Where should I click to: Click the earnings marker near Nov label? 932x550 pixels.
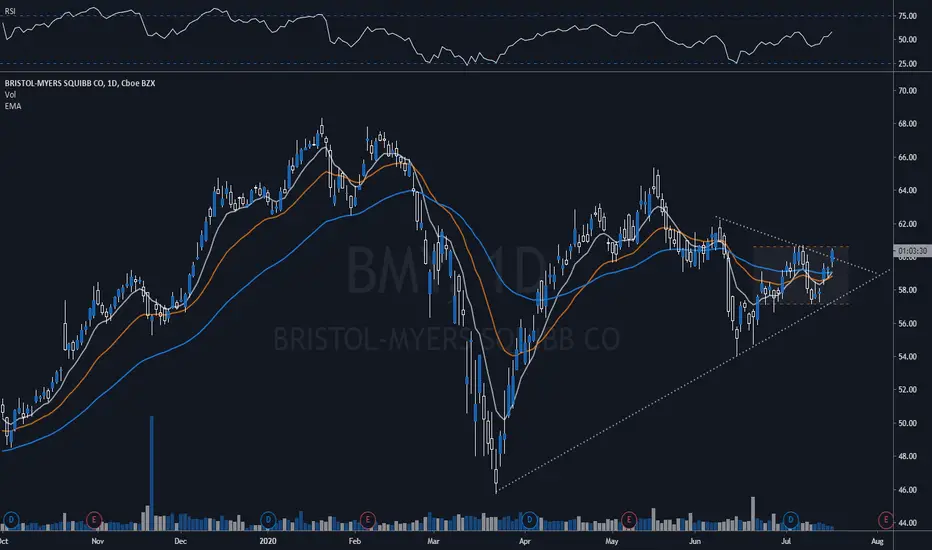coord(94,520)
